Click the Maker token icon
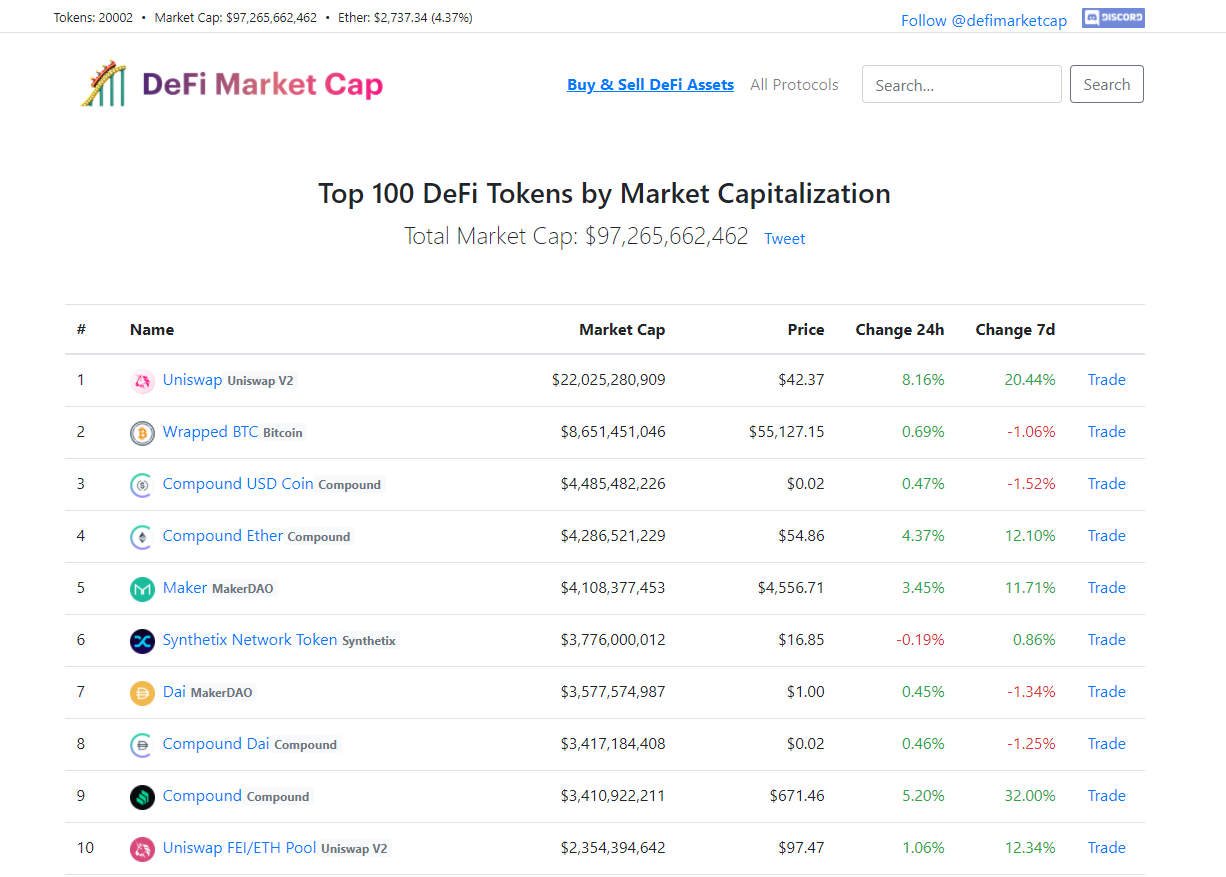This screenshot has width=1226, height=877. 142,589
